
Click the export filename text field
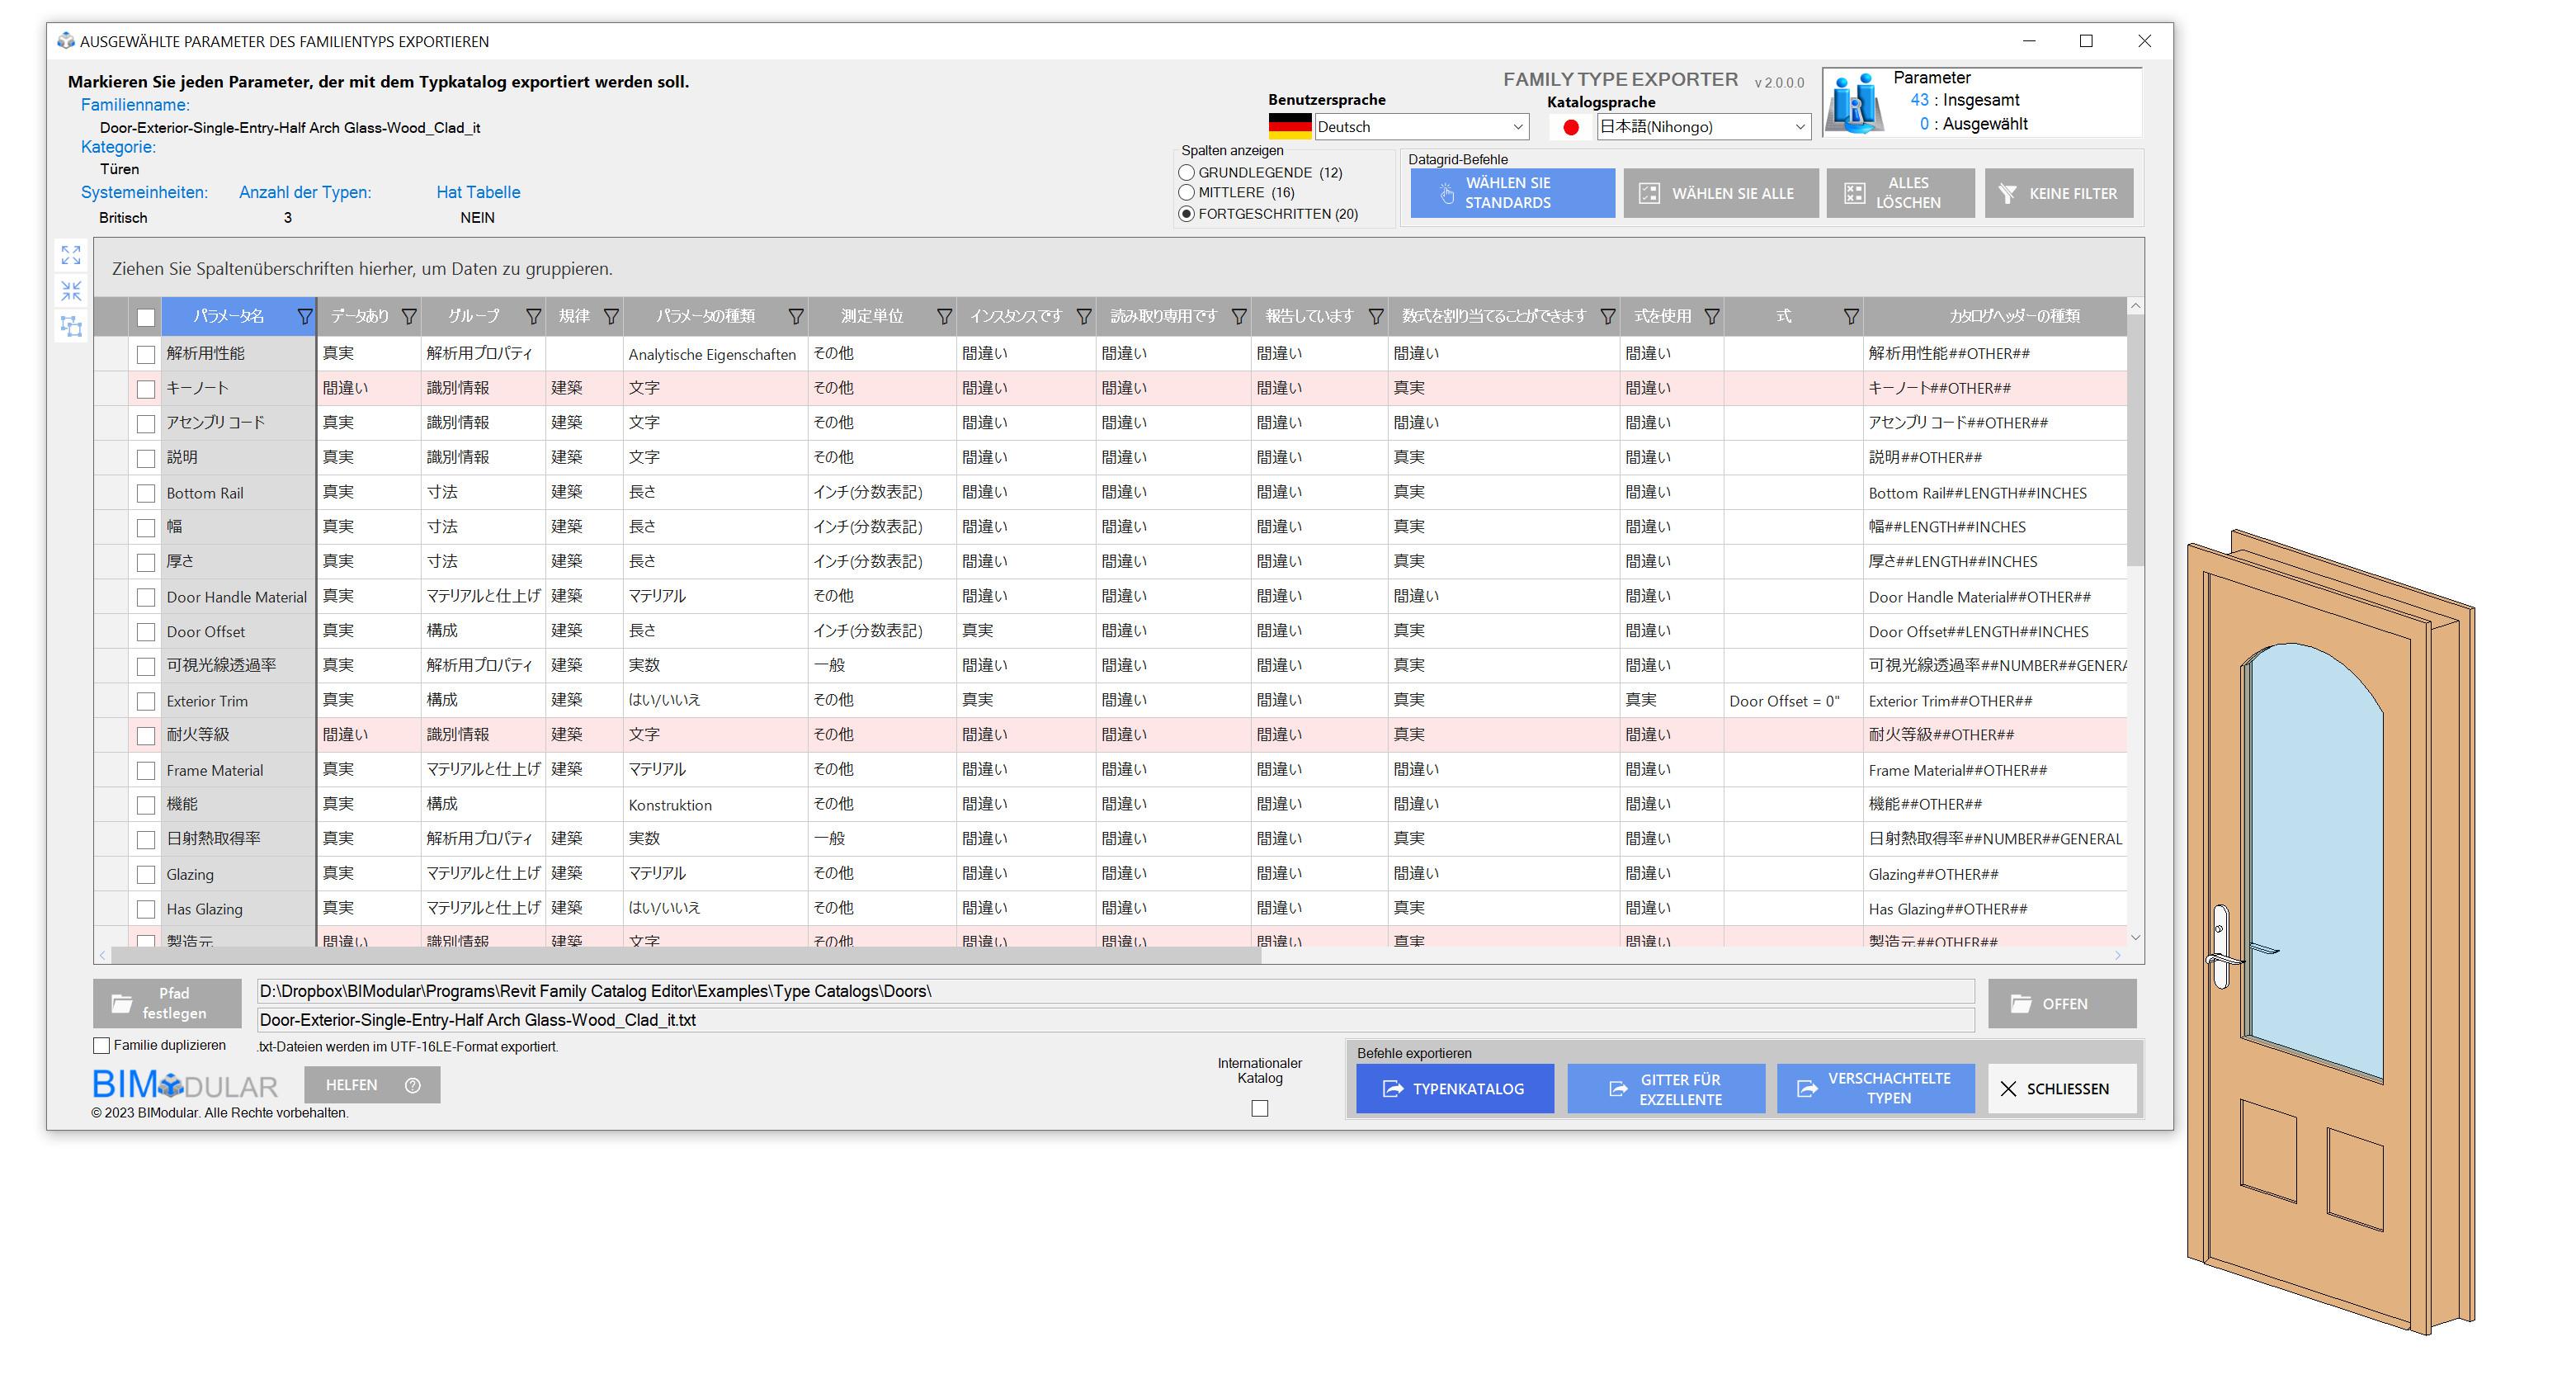click(1113, 1020)
